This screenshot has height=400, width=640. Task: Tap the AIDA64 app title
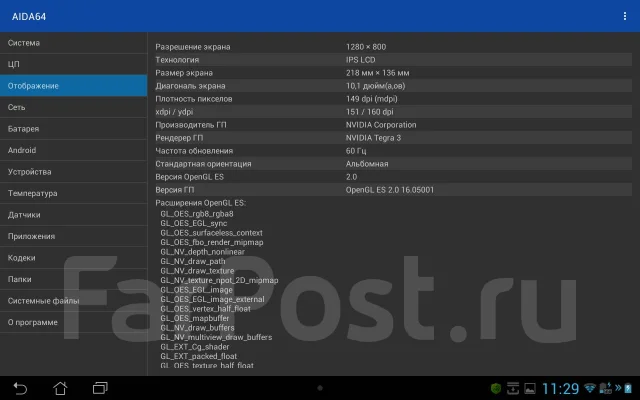29,16
